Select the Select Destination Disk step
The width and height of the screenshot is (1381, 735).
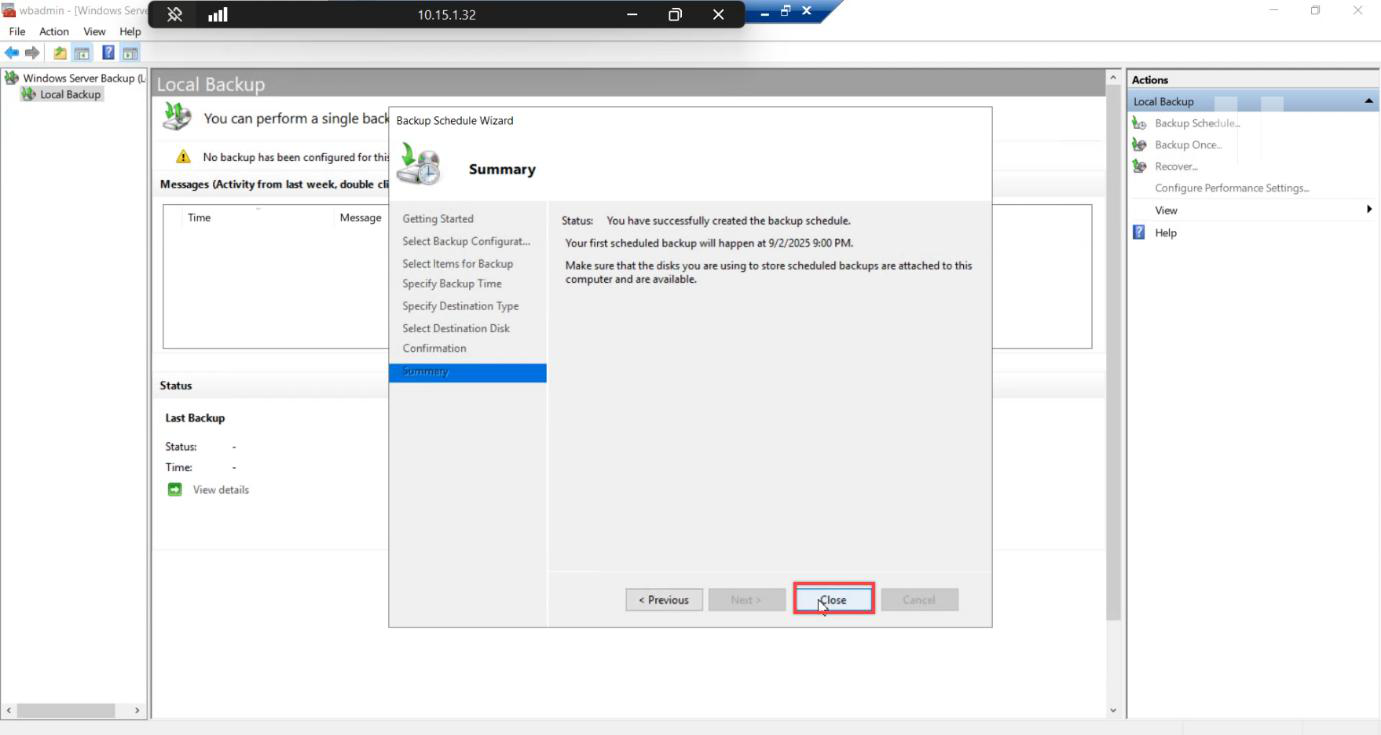tap(456, 328)
